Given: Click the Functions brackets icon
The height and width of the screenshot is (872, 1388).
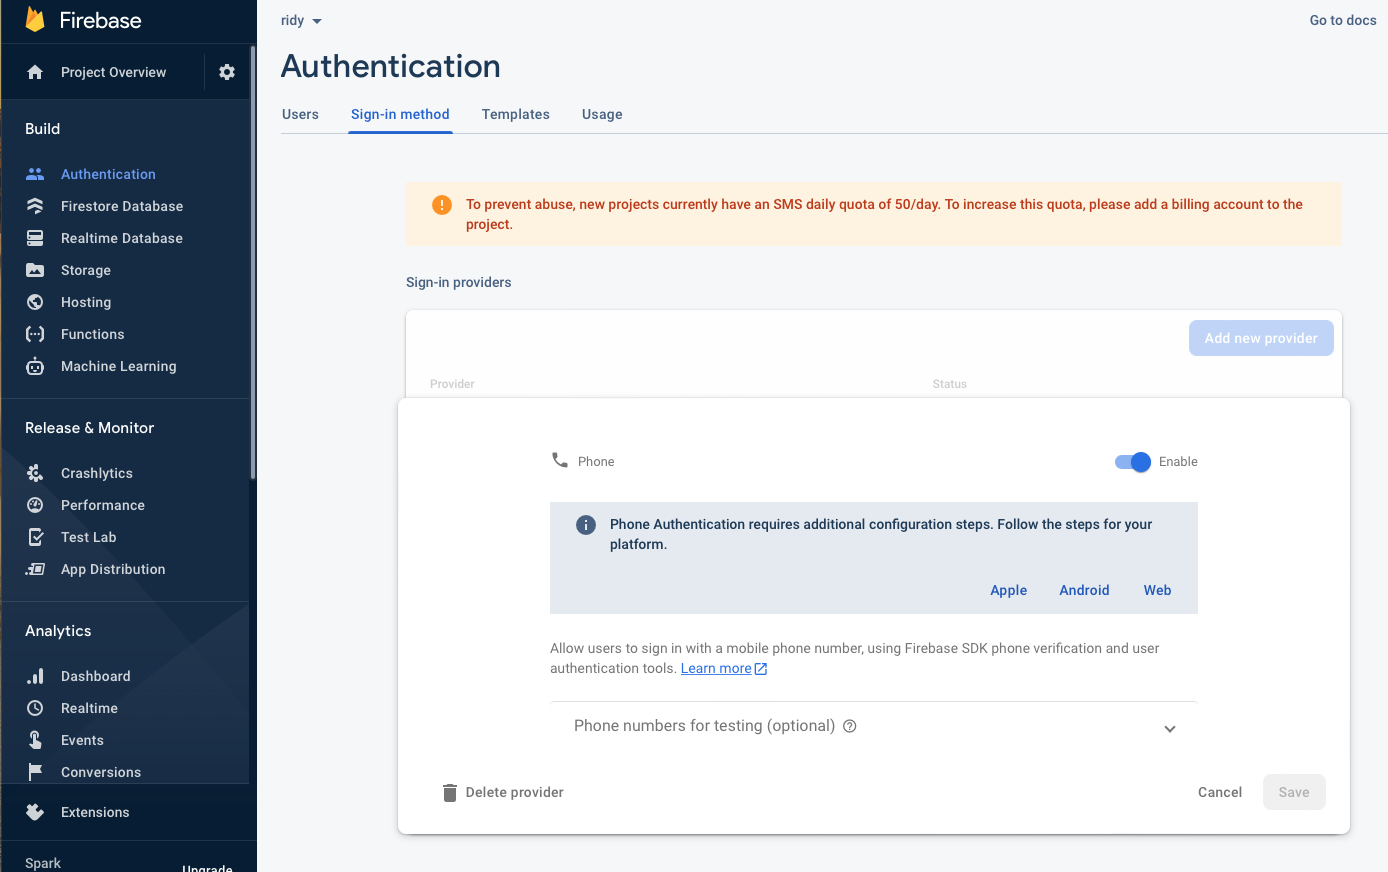Looking at the screenshot, I should coord(35,334).
